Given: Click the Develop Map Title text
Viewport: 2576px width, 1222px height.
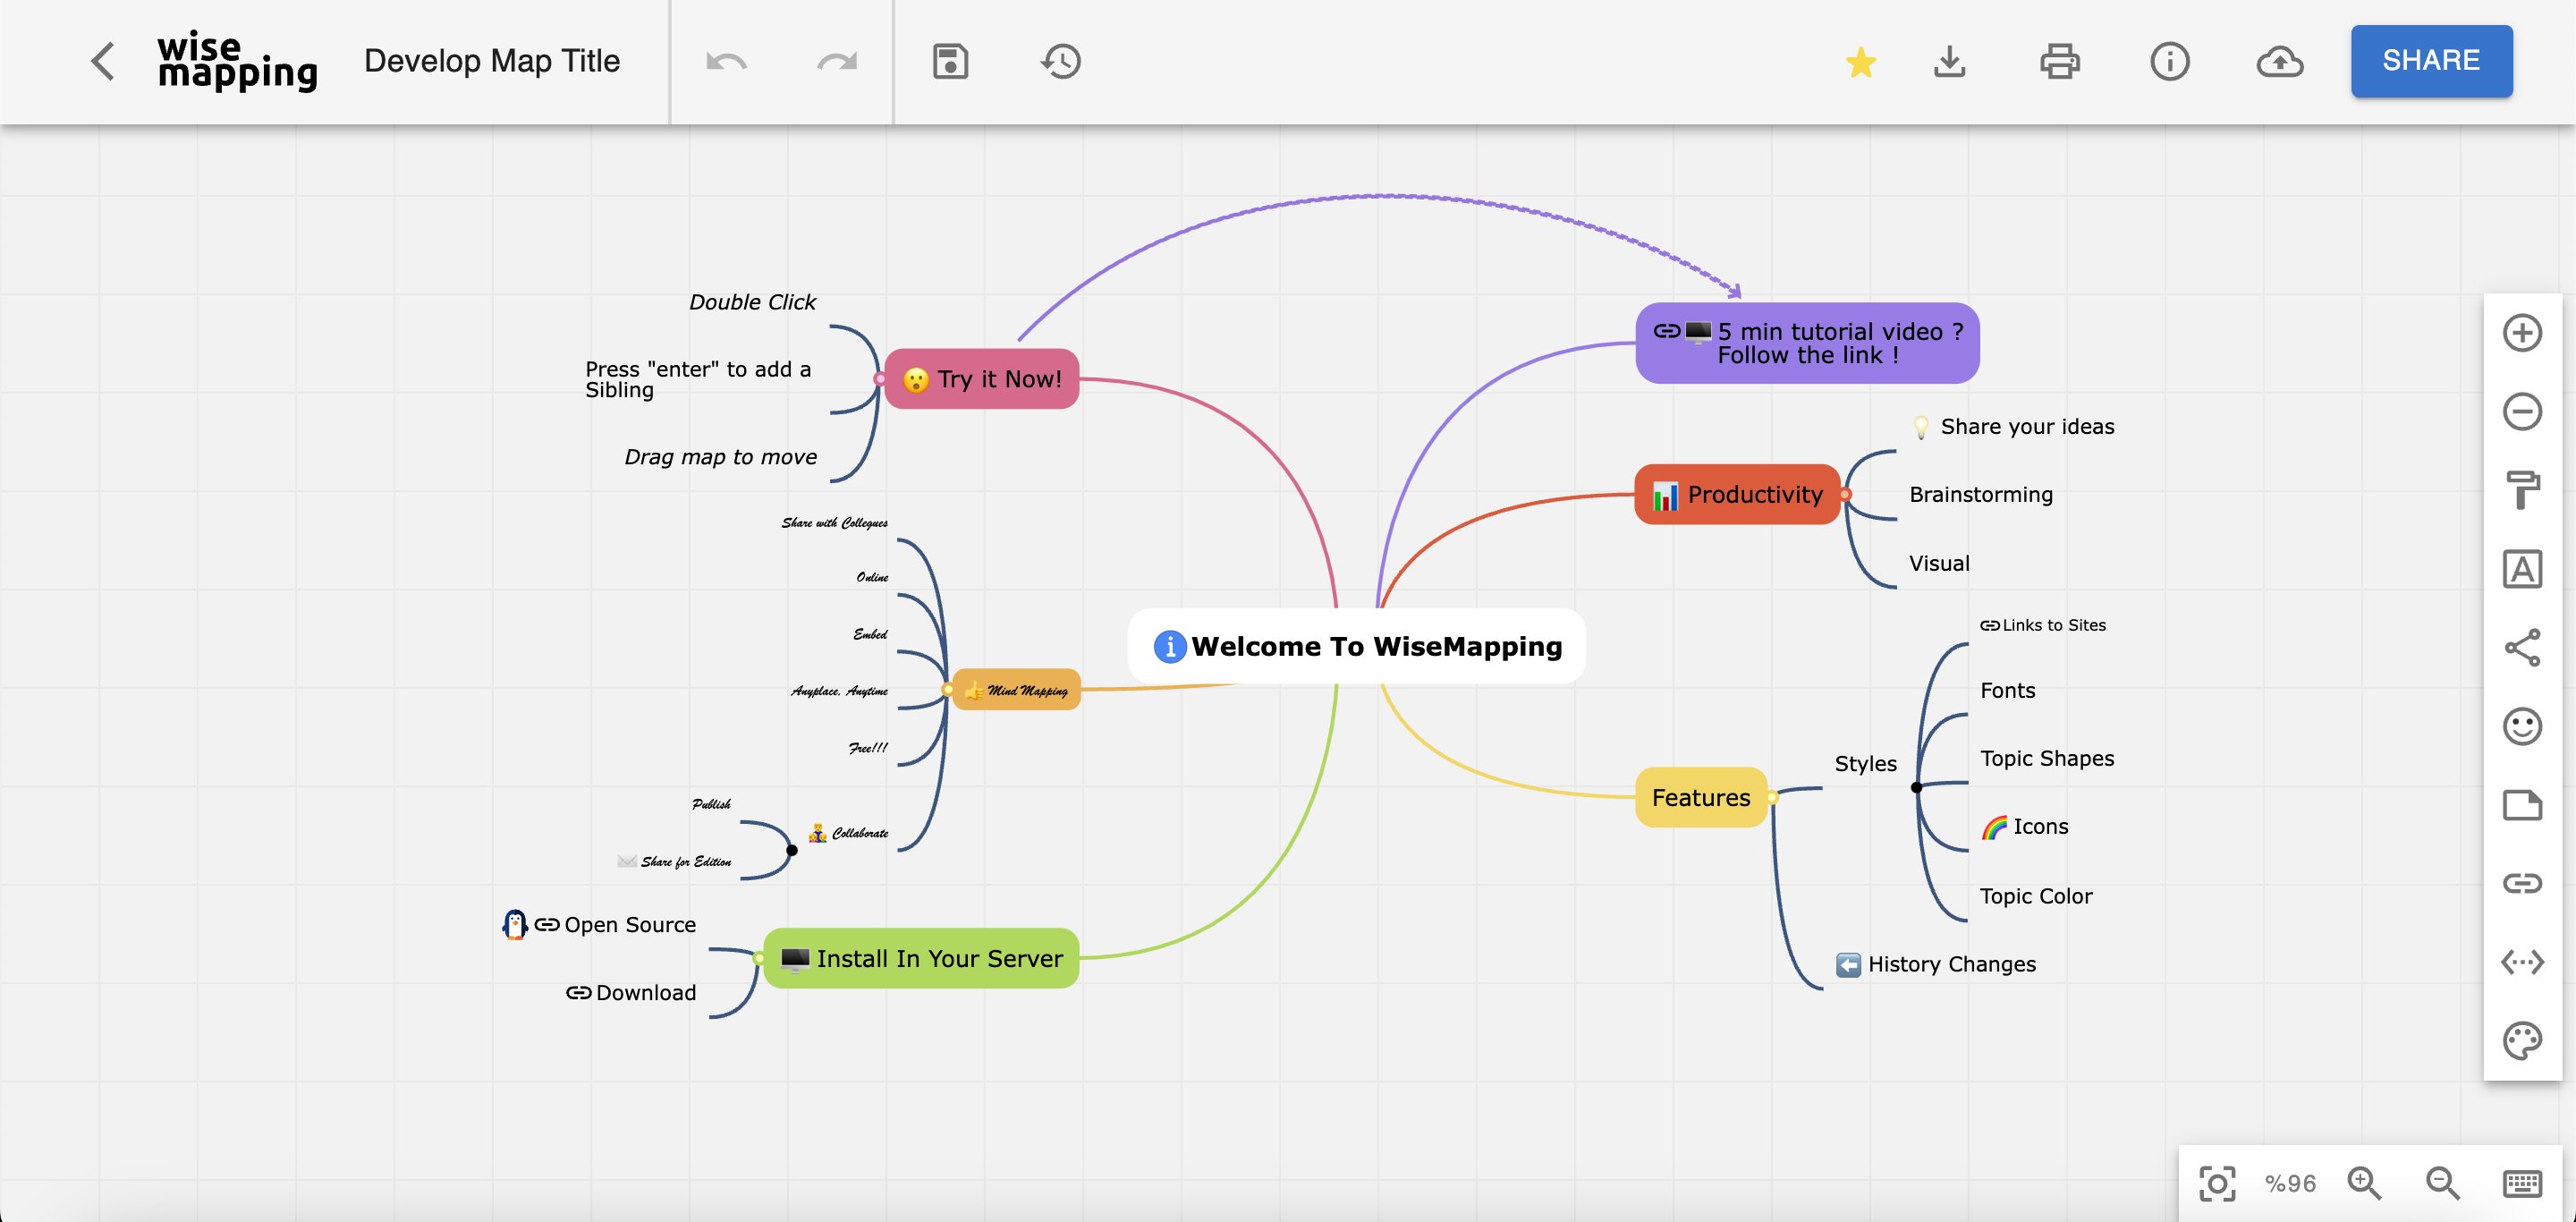Looking at the screenshot, I should (x=491, y=61).
